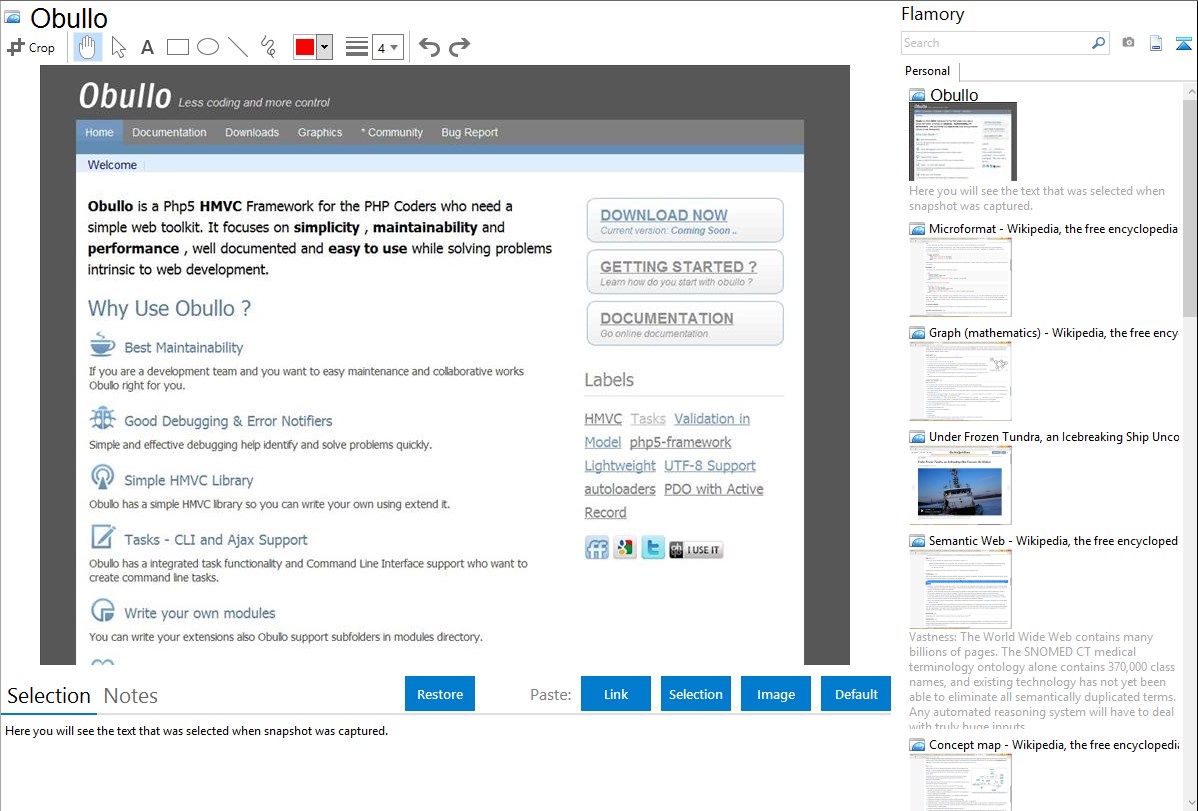This screenshot has width=1198, height=811.
Task: Undo the last annotation
Action: click(x=429, y=47)
